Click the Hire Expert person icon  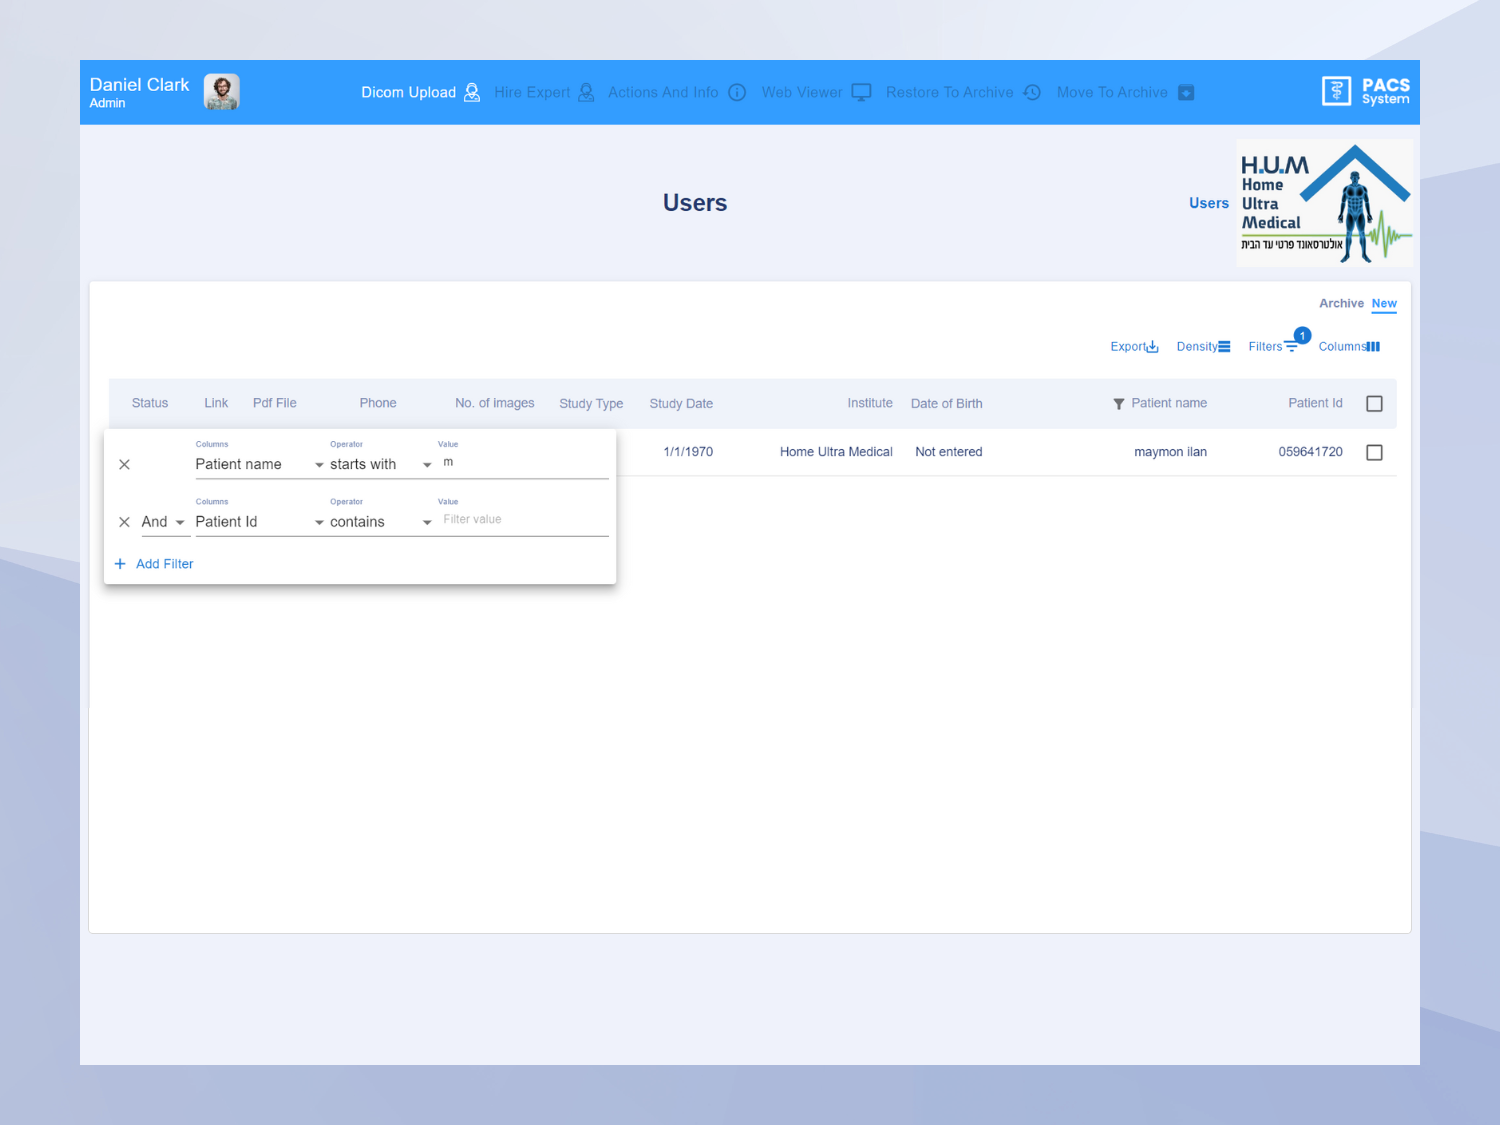[586, 92]
